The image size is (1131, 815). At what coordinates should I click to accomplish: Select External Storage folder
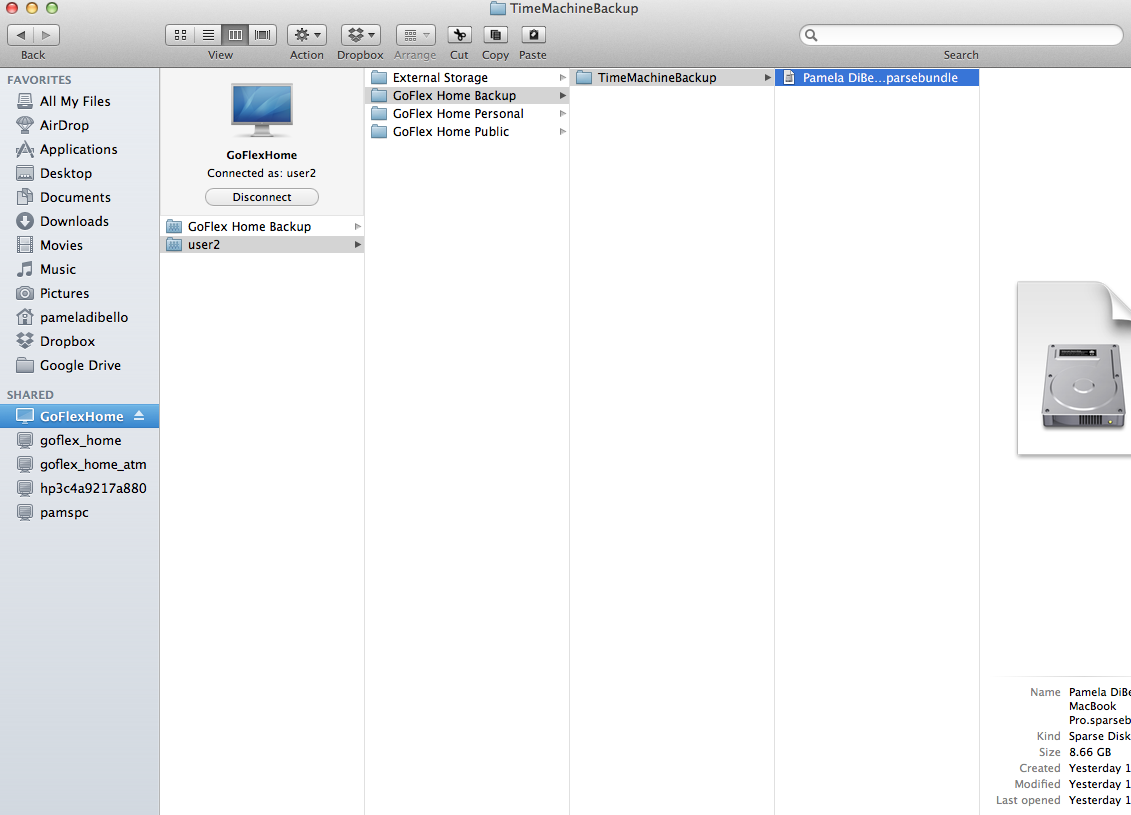(x=467, y=77)
